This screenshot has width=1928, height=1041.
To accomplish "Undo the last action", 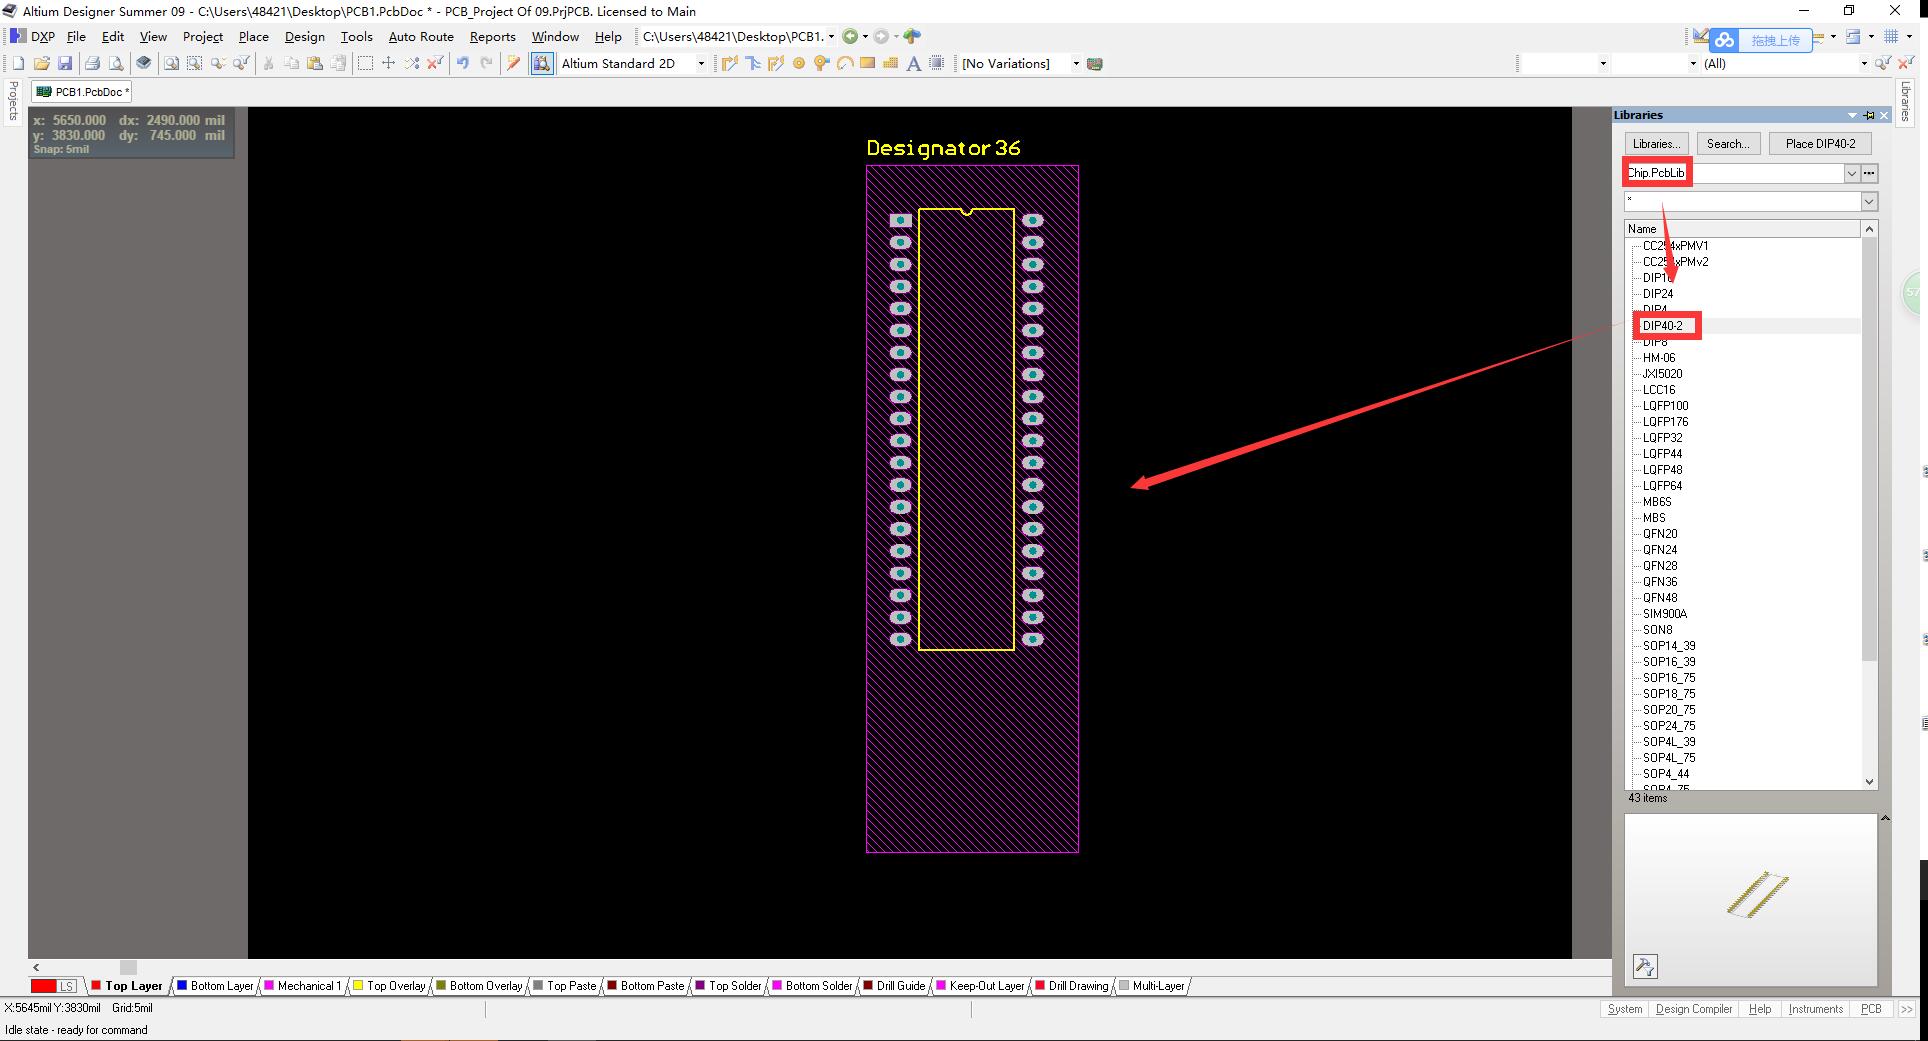I will pyautogui.click(x=462, y=63).
